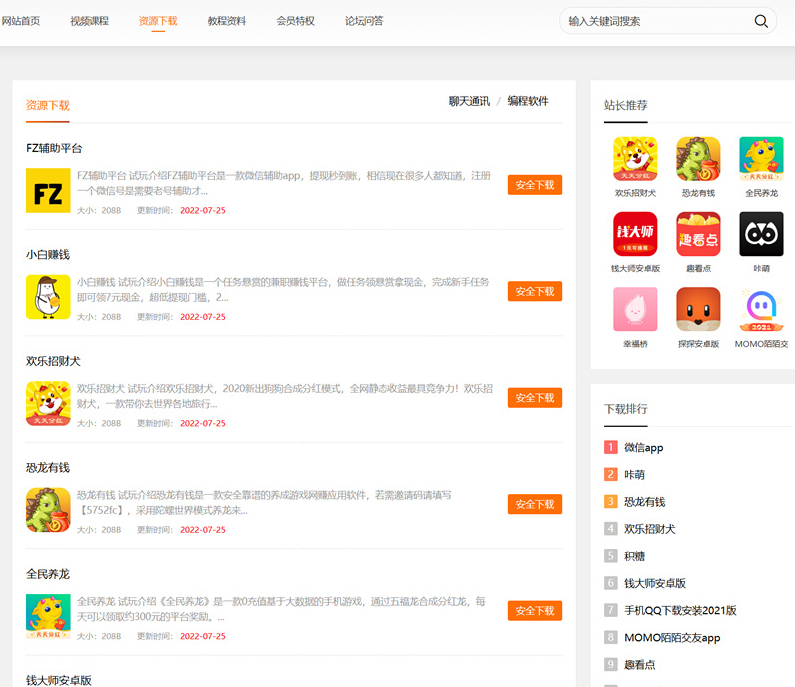Select 全民养龙 icon in 站长推荐
This screenshot has width=795, height=687.
coord(761,159)
